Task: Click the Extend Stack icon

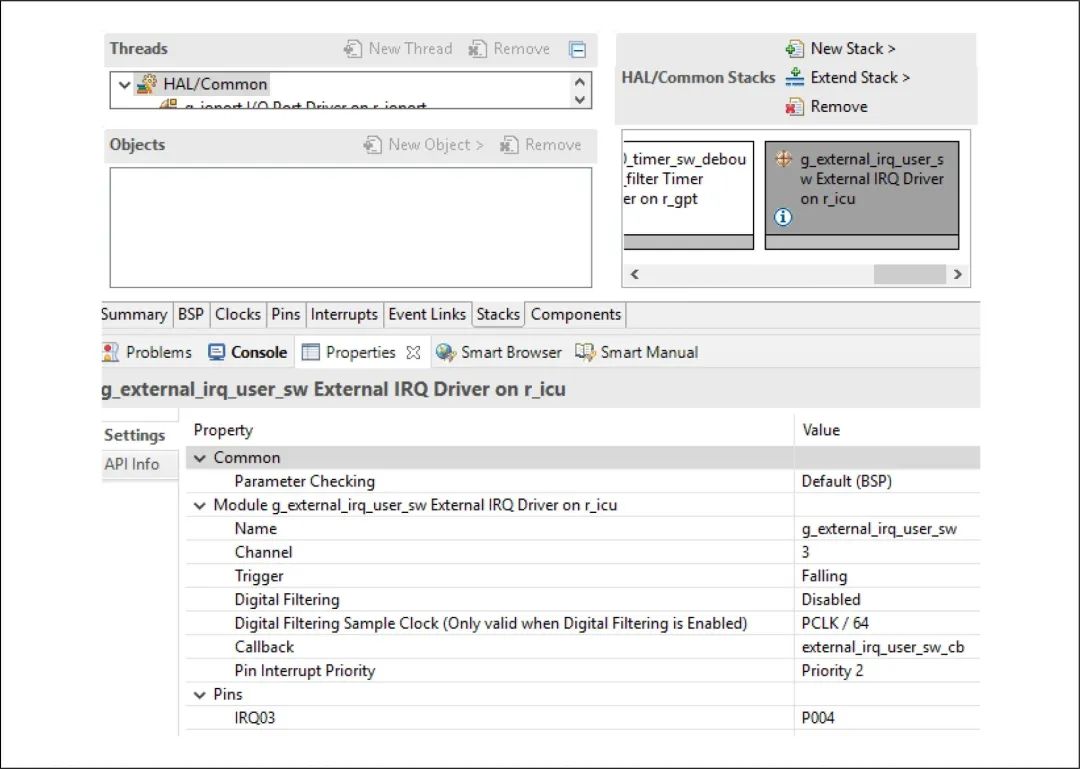Action: pos(795,78)
